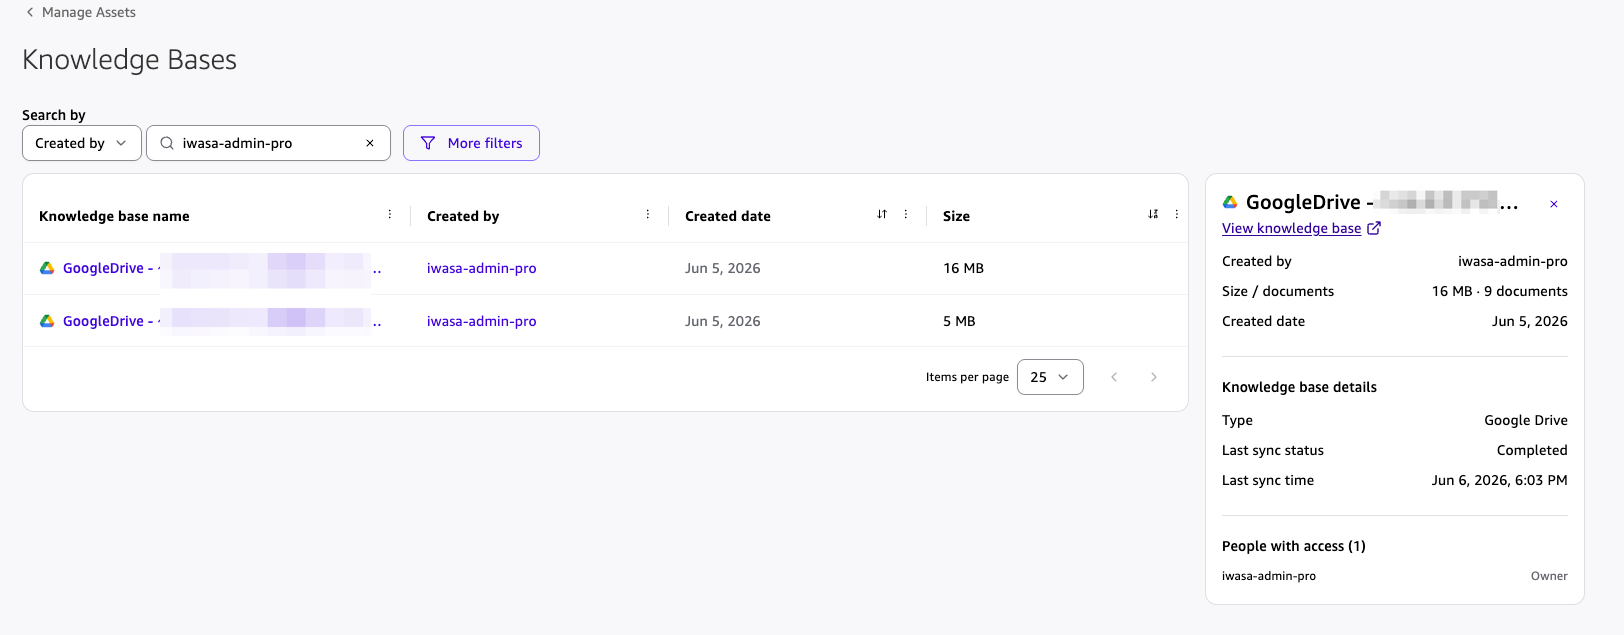Click the Created by column header text
This screenshot has height=635, width=1624.
463,216
